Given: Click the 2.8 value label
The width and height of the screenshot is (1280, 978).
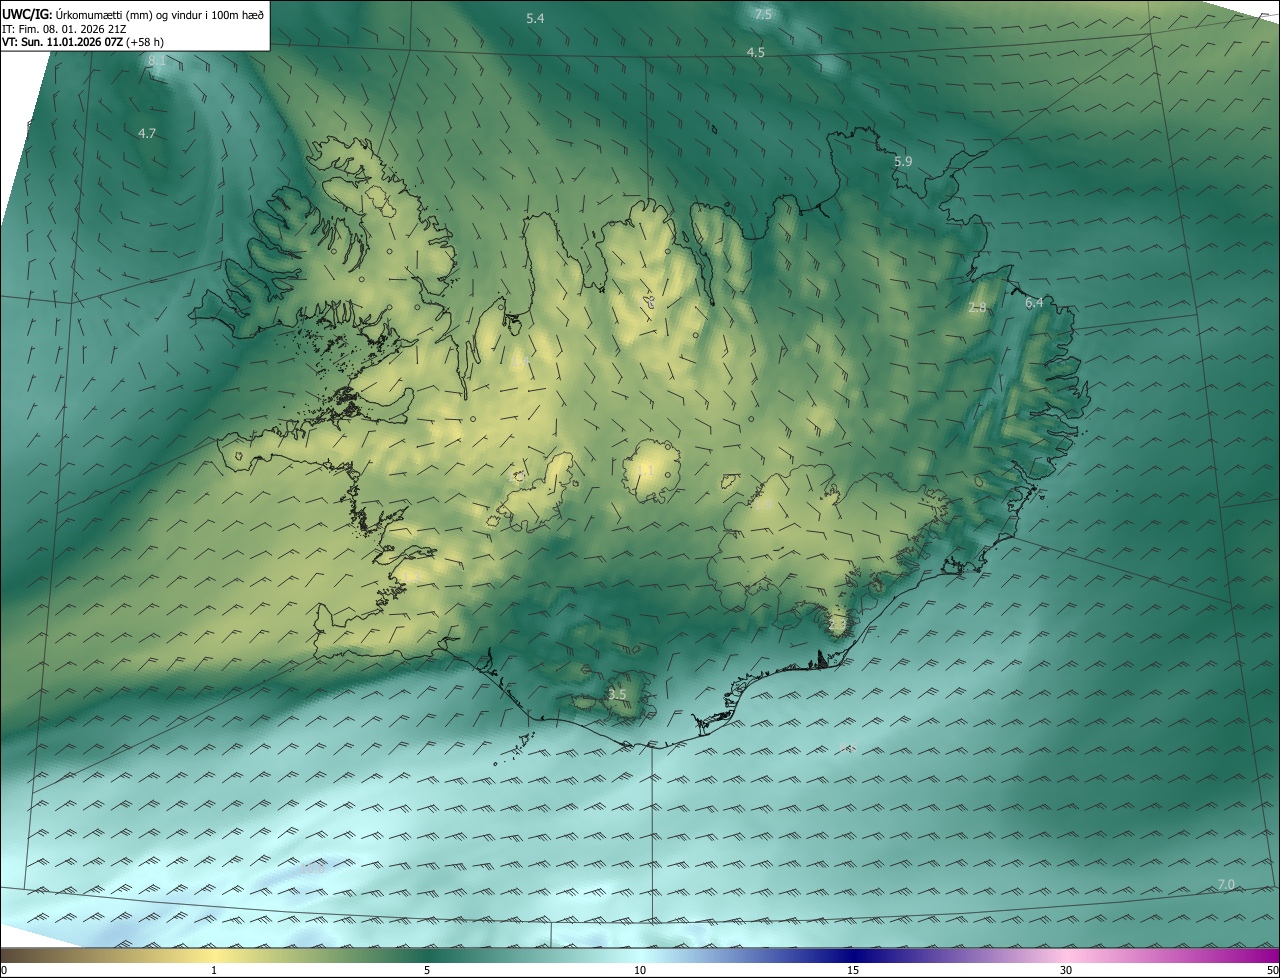Looking at the screenshot, I should click(x=978, y=308).
